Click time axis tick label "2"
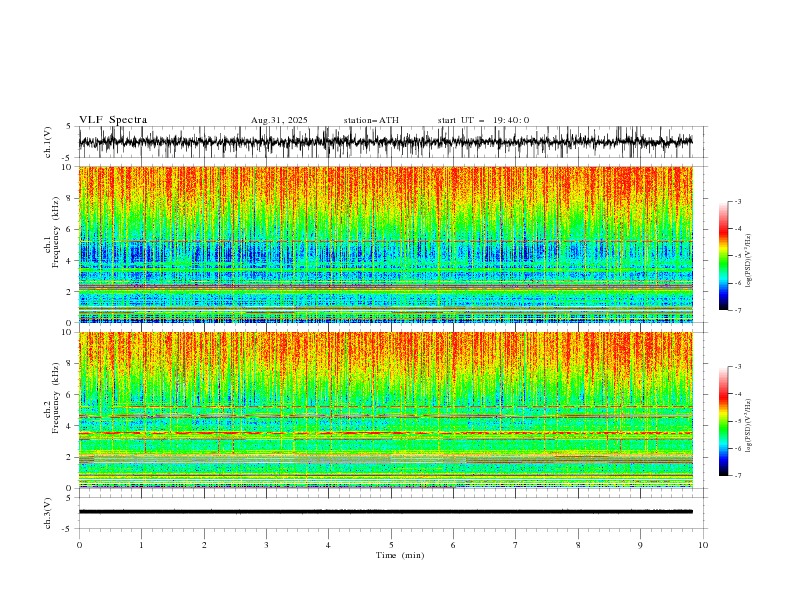This screenshot has height=612, width=792. point(204,545)
